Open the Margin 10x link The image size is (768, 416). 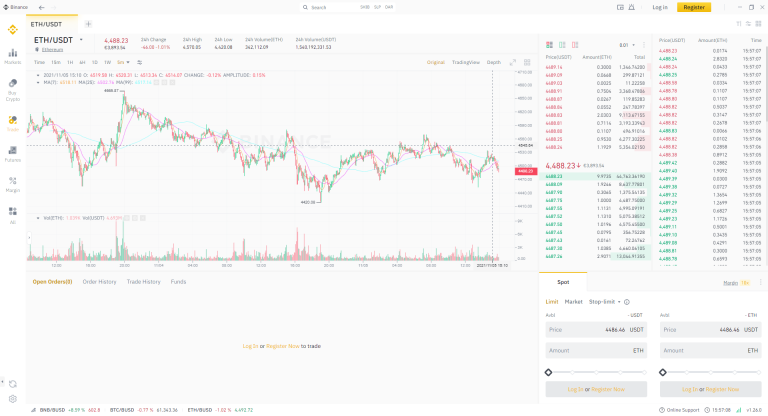[x=737, y=283]
